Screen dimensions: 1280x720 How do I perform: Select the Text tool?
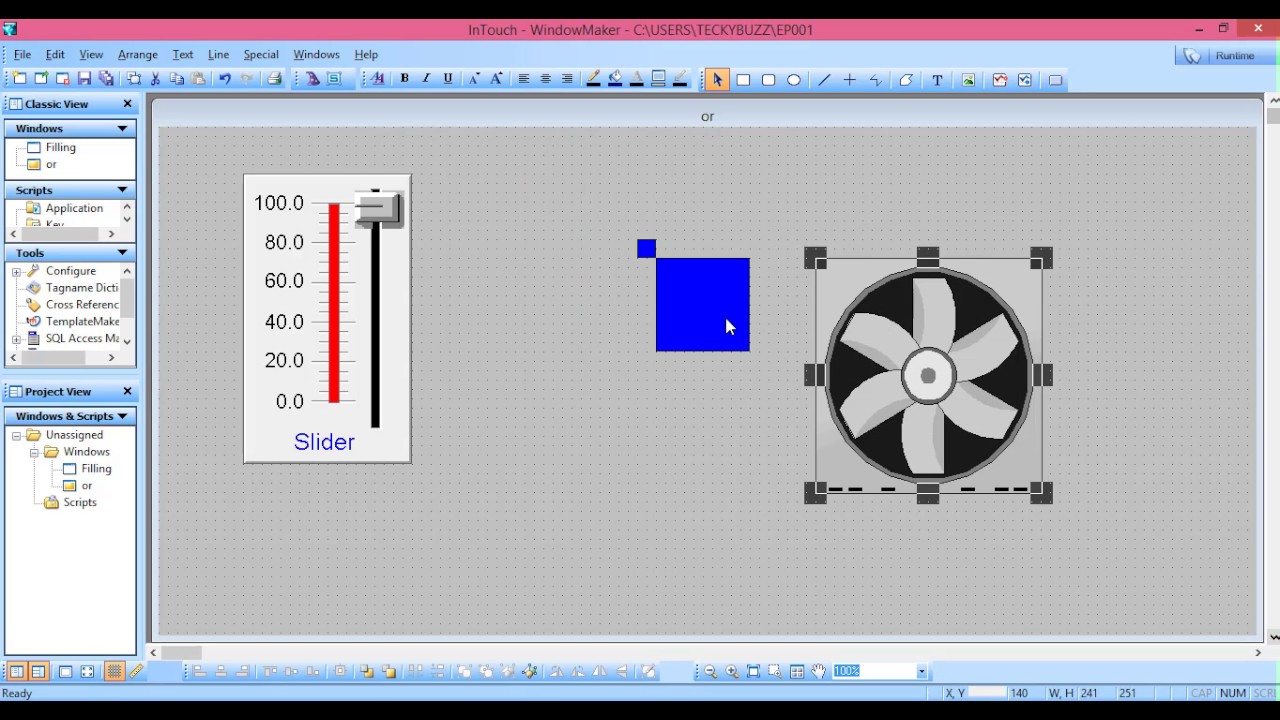[x=937, y=80]
